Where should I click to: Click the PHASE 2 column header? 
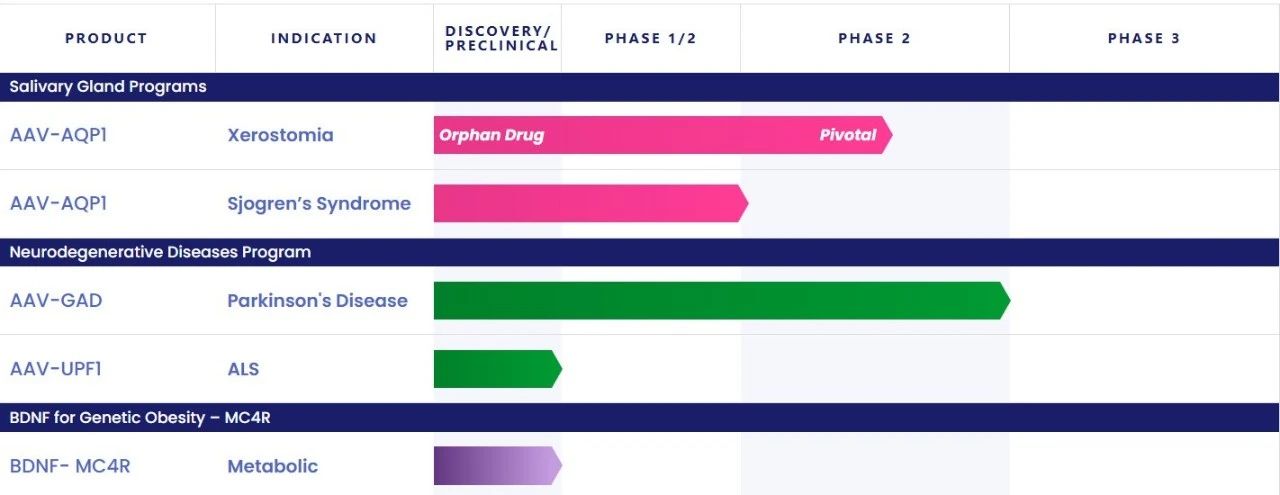[874, 39]
